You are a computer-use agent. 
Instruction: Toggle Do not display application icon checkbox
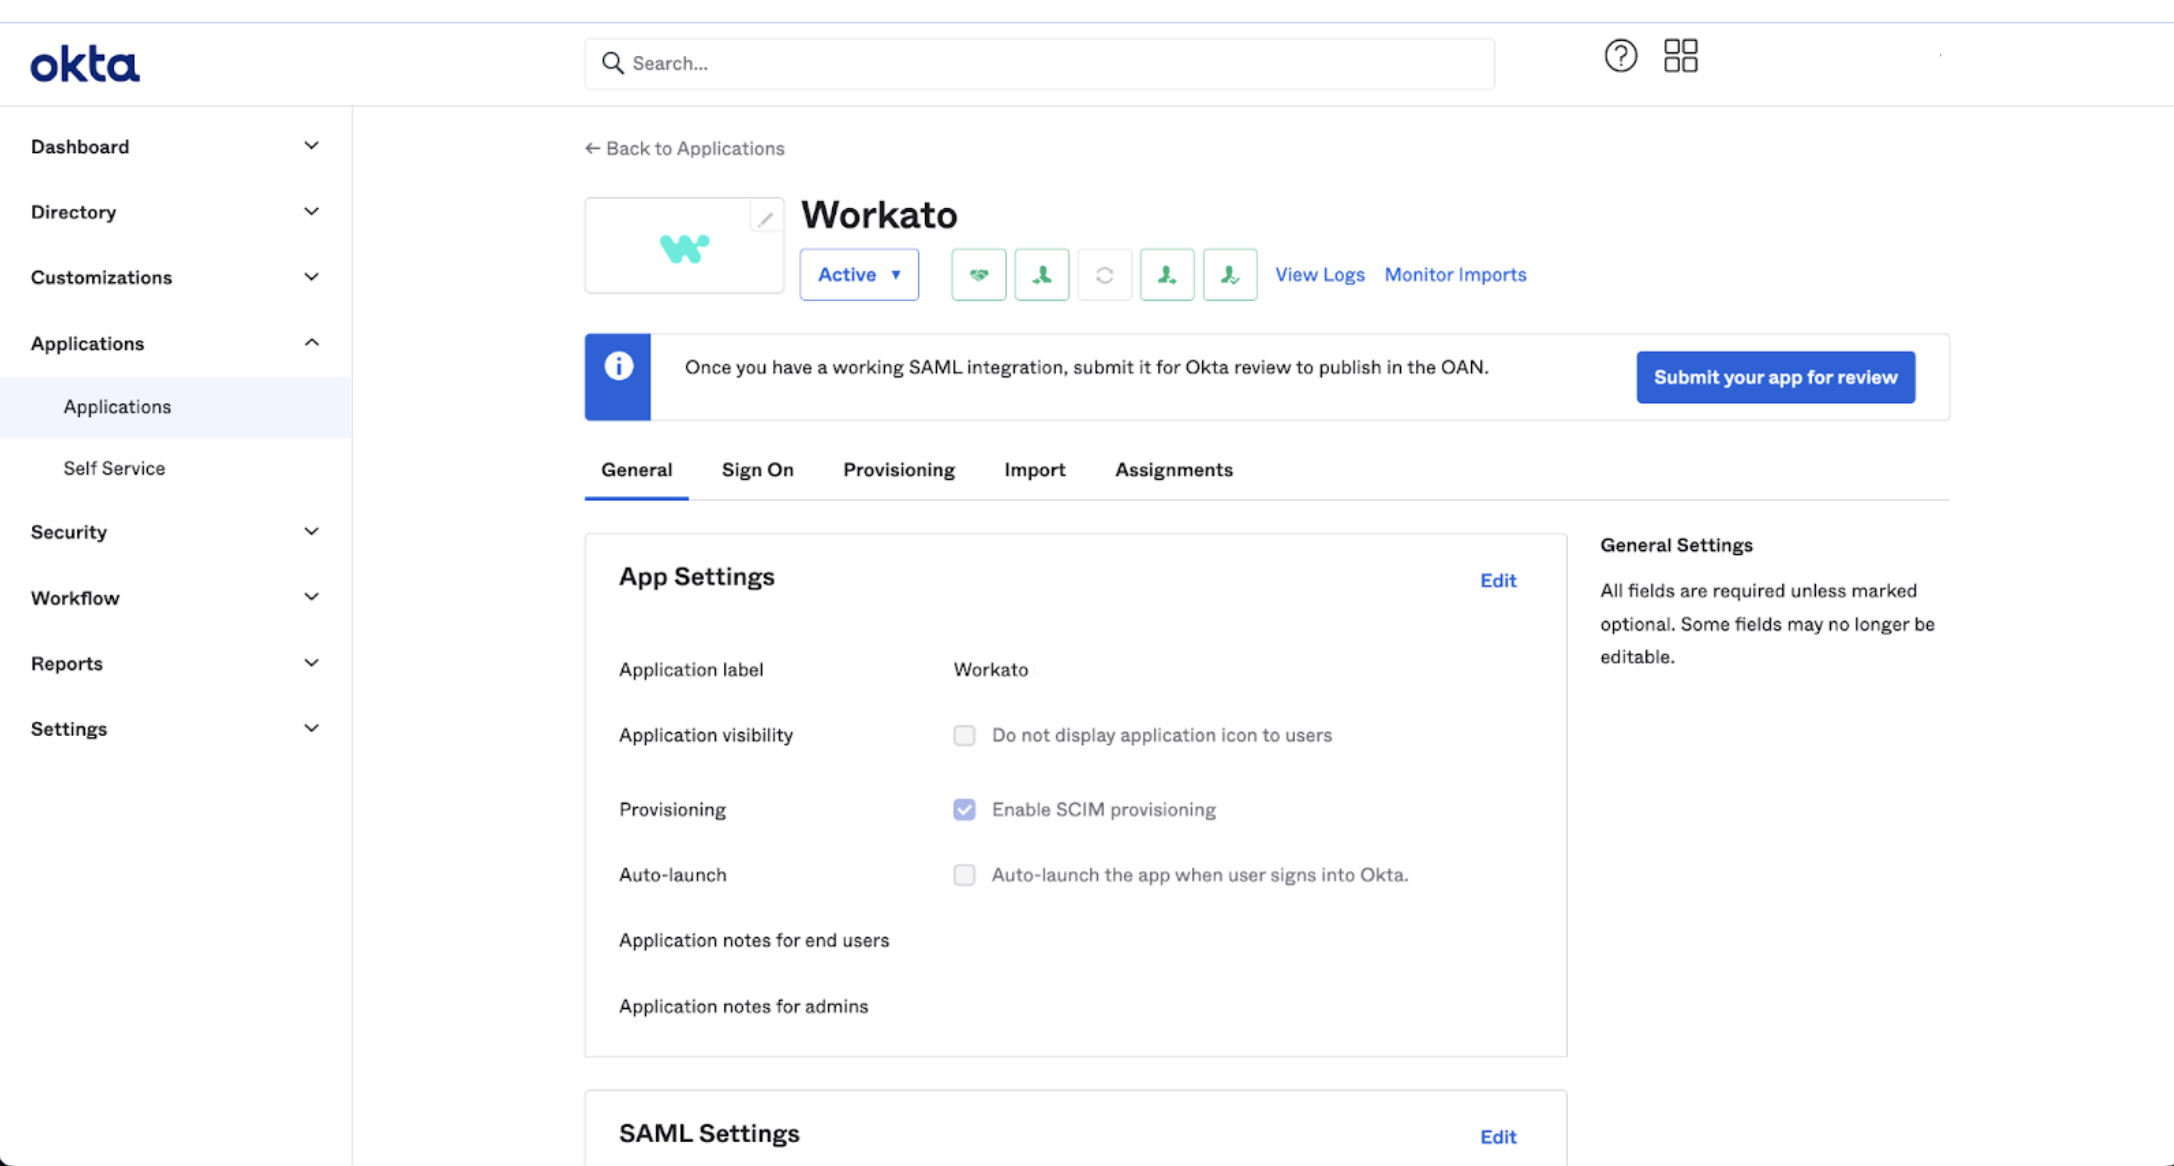pyautogui.click(x=964, y=736)
